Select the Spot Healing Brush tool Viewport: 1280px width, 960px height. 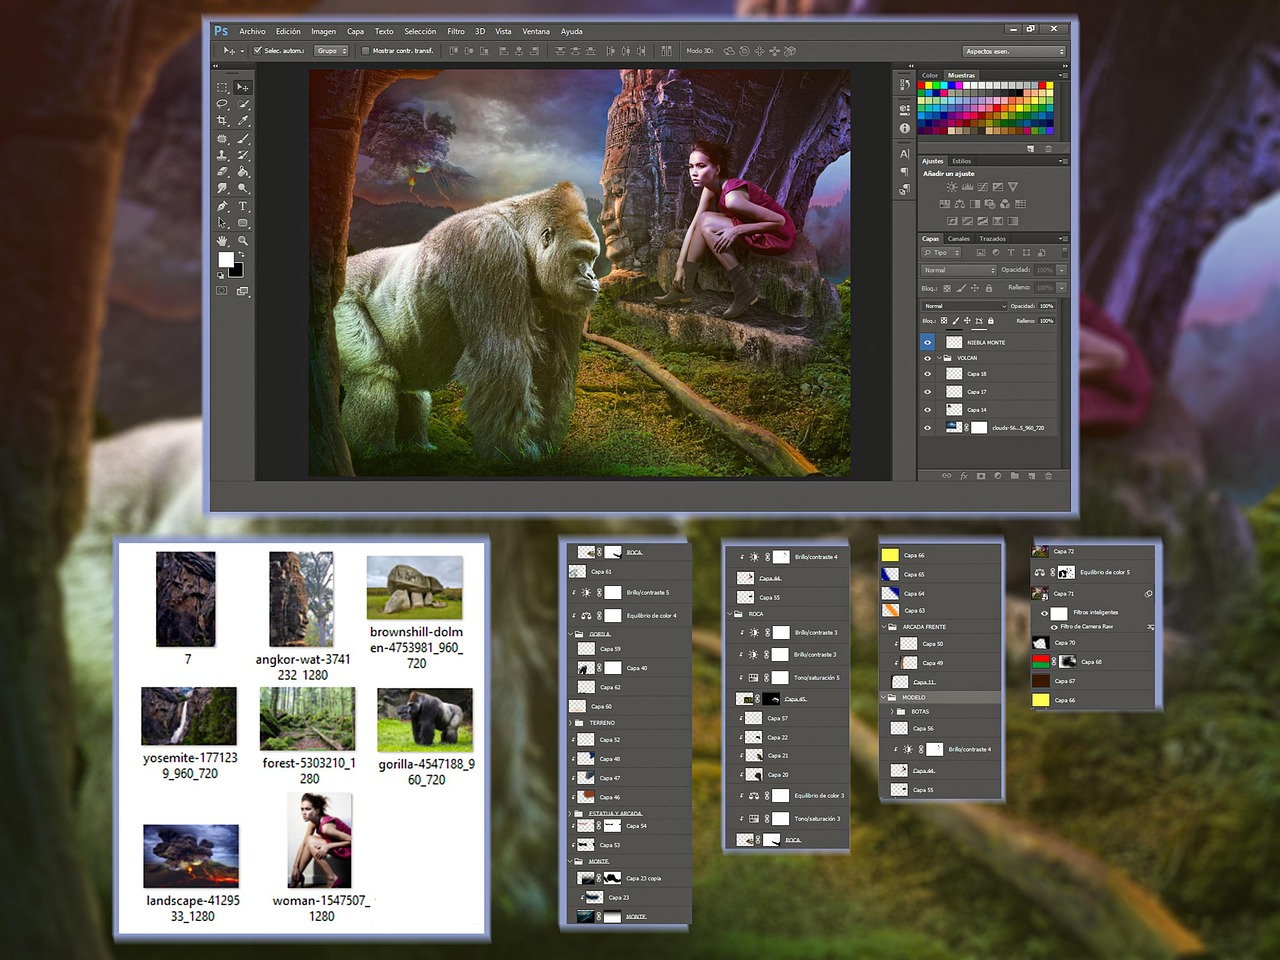(x=222, y=139)
